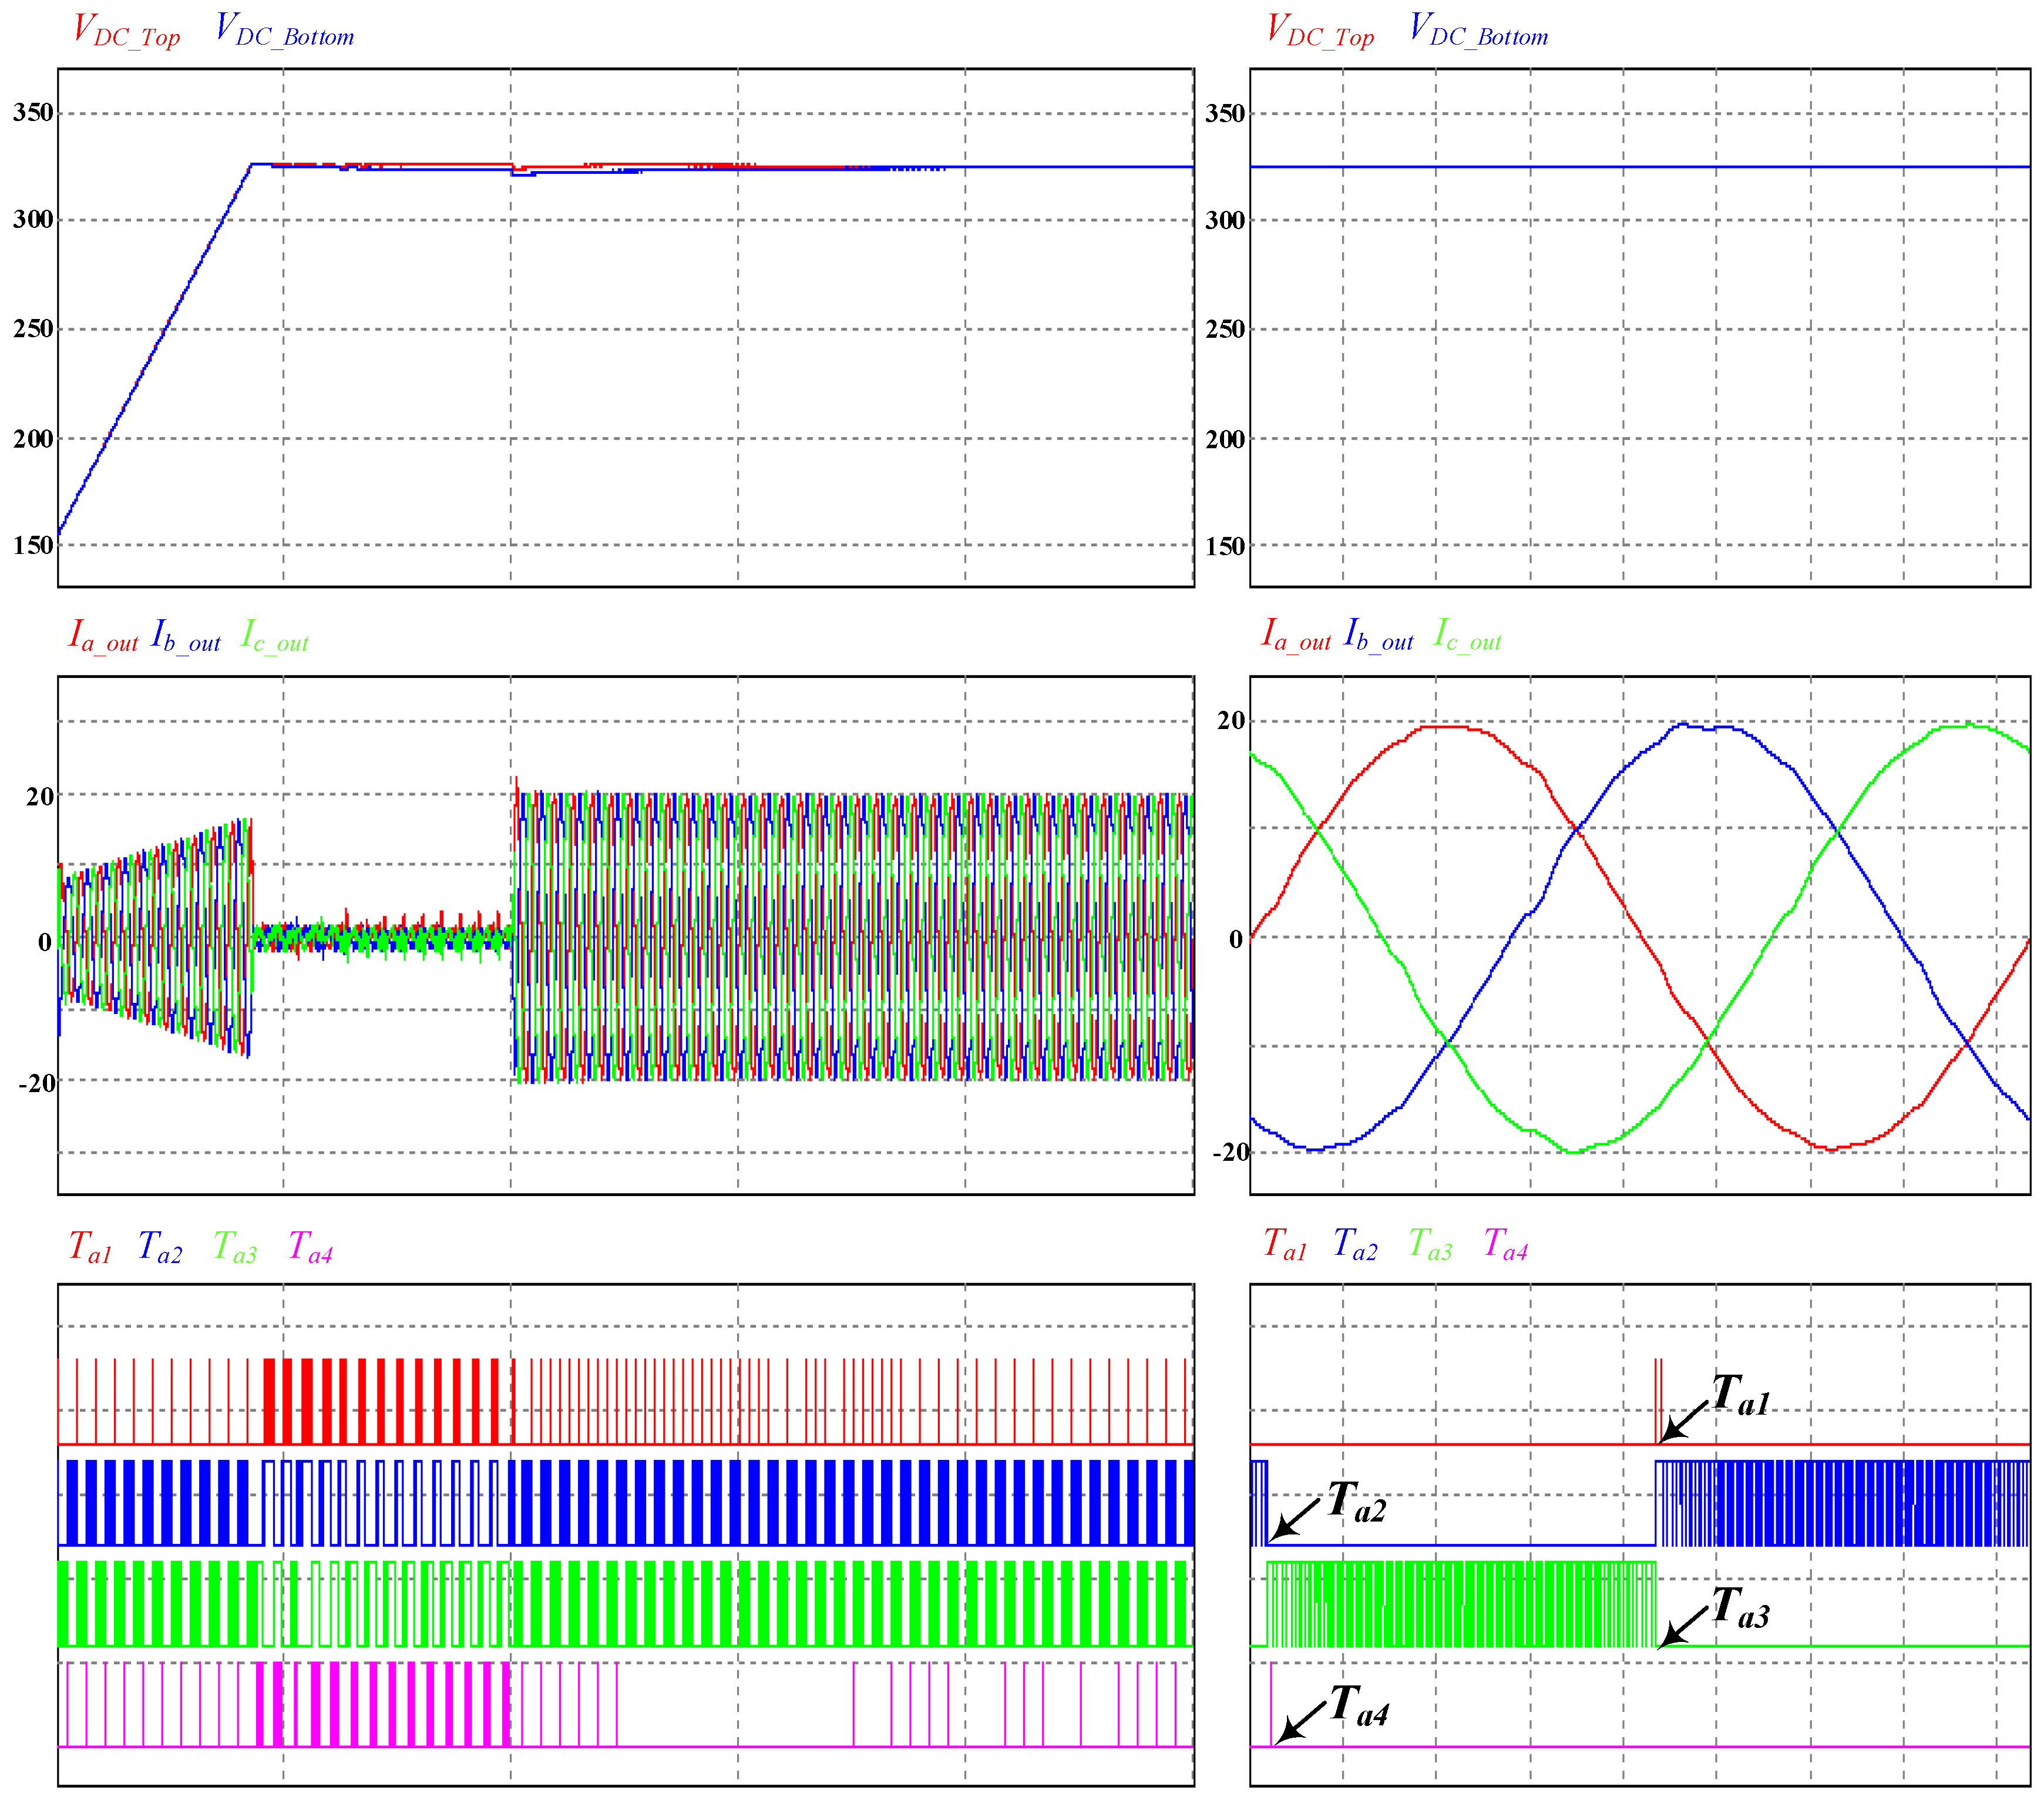Click the 150 axis label on right voltage plot

(1225, 546)
